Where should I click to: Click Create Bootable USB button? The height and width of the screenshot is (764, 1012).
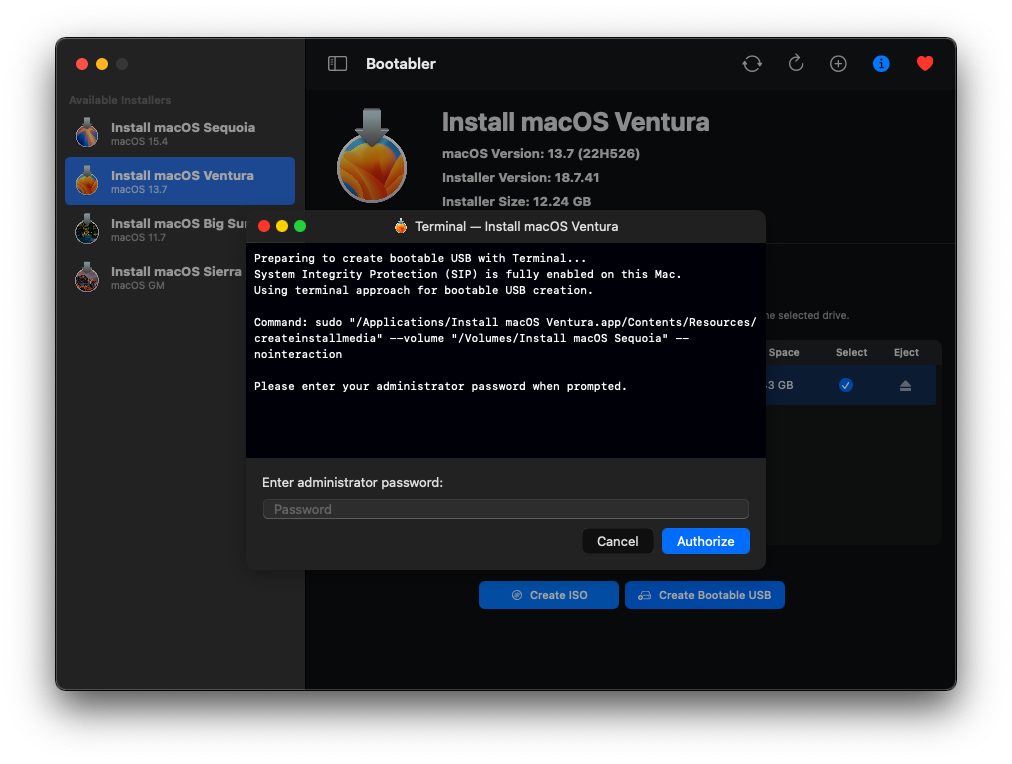(x=705, y=595)
